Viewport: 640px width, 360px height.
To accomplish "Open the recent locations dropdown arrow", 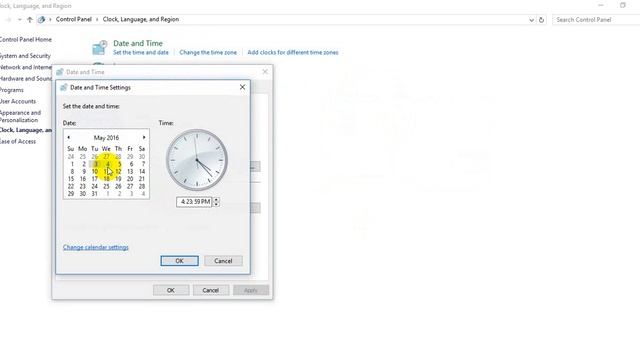I will 19,20.
